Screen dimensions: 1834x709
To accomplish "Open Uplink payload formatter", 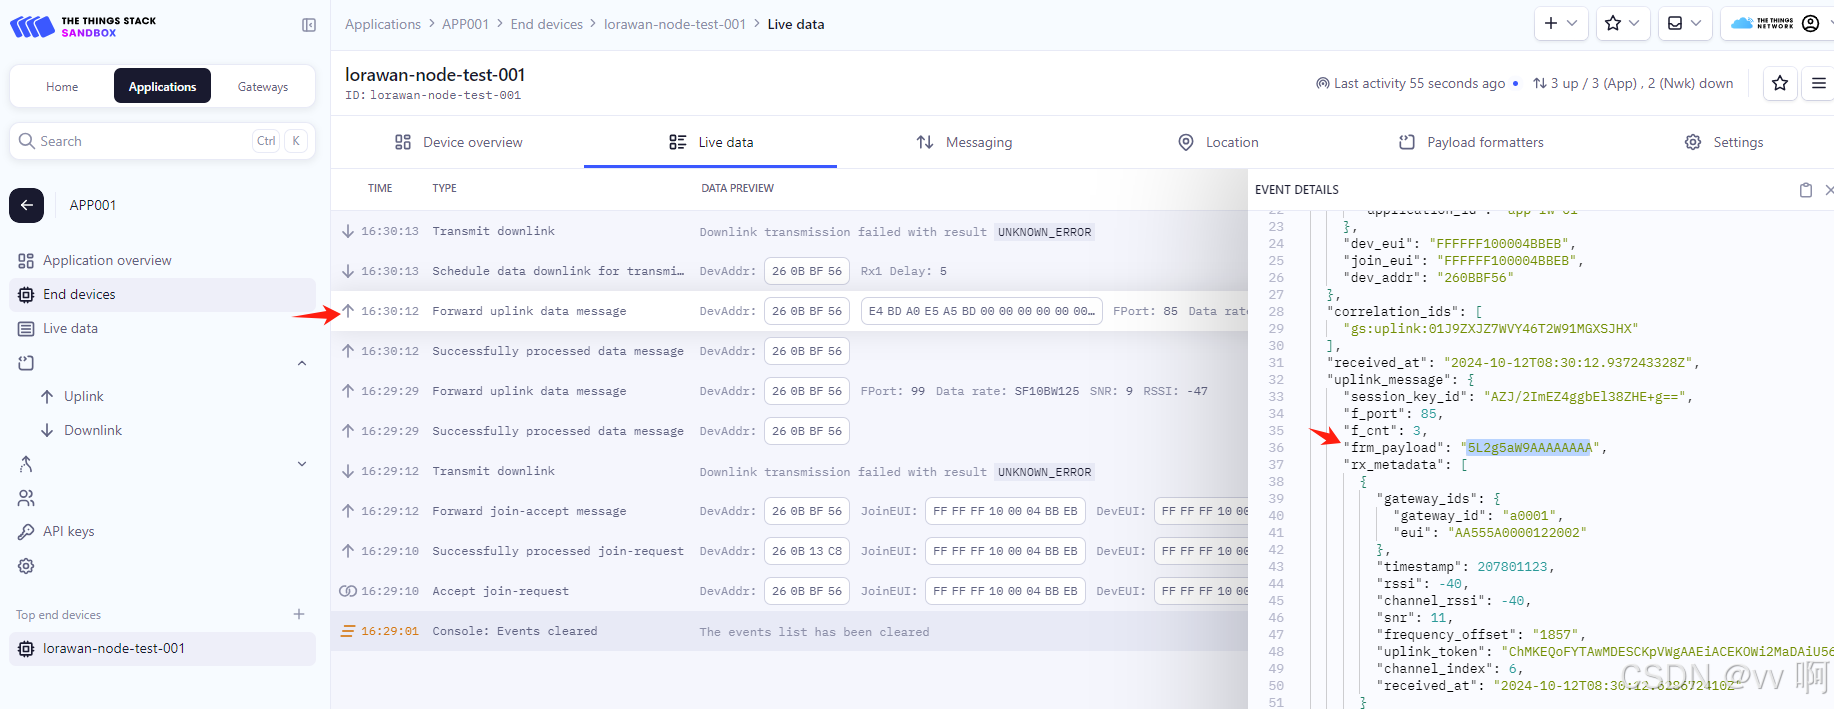I will (83, 396).
